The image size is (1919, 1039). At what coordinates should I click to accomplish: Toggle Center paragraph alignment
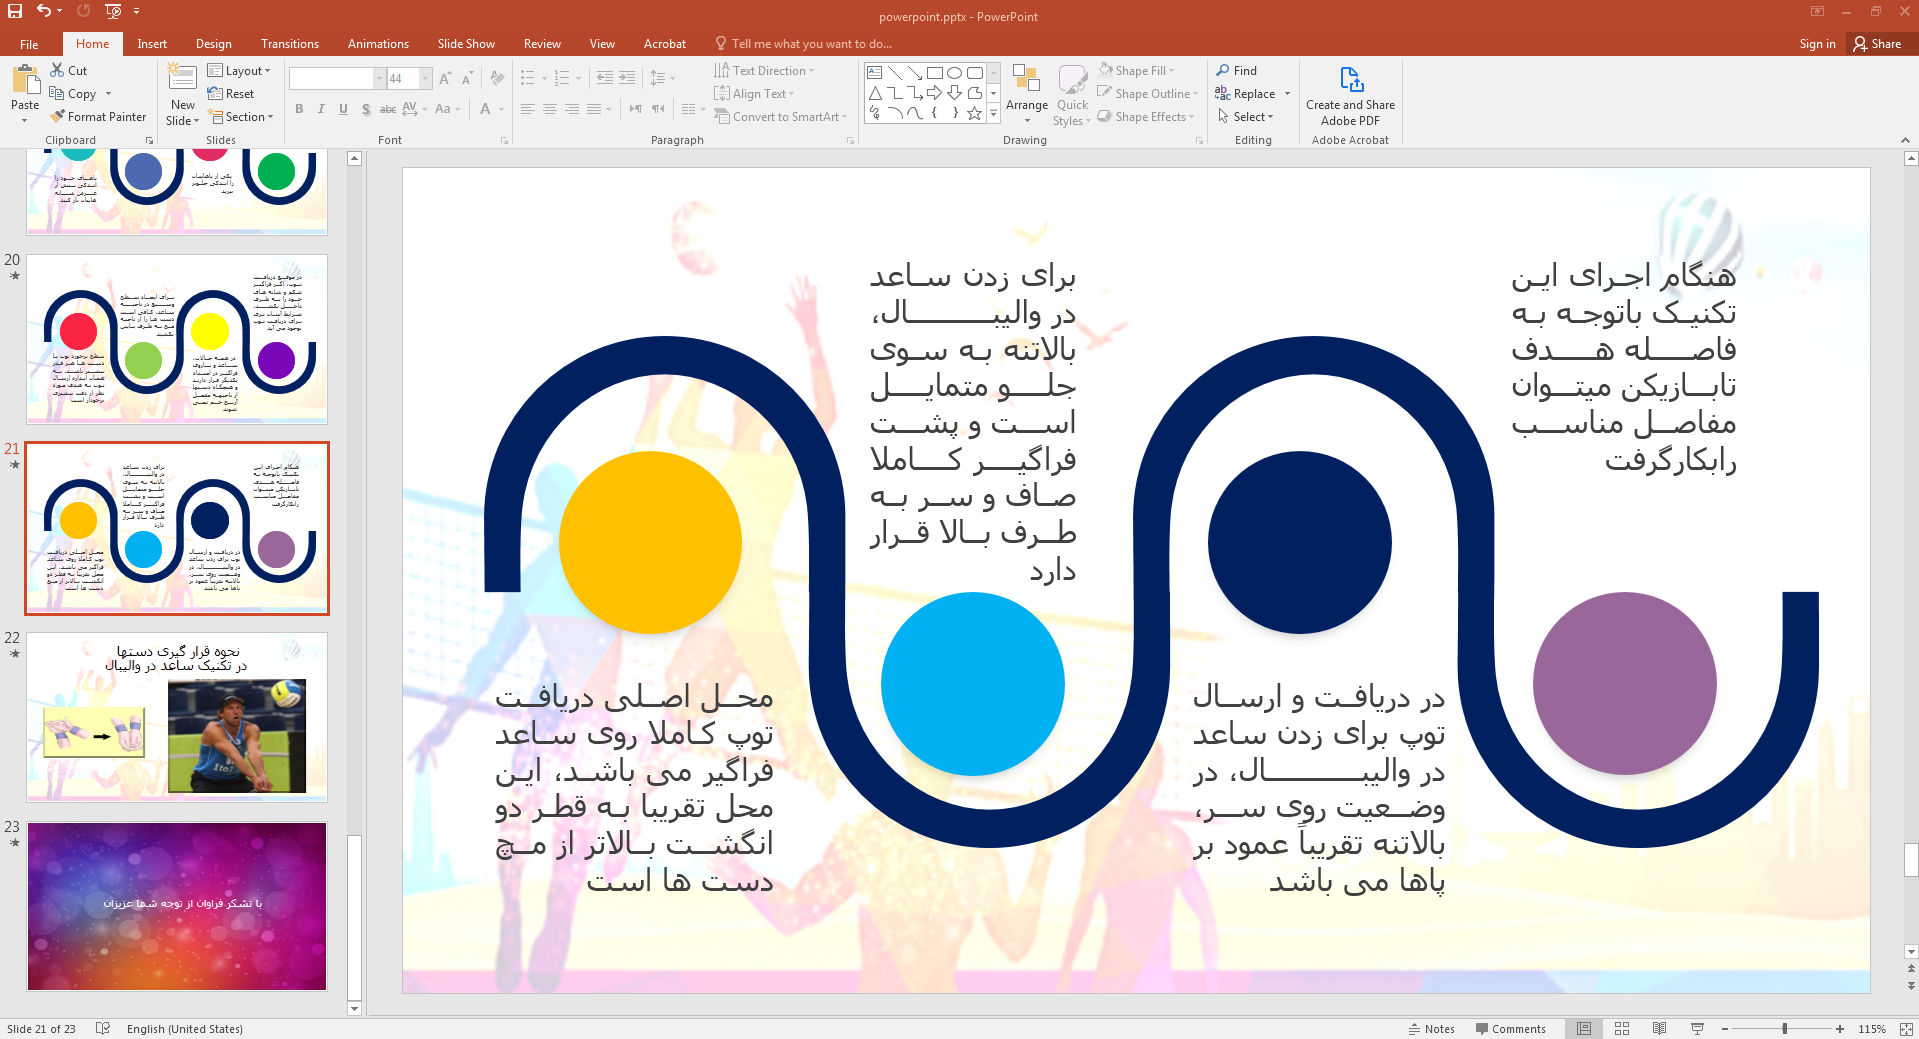[549, 109]
